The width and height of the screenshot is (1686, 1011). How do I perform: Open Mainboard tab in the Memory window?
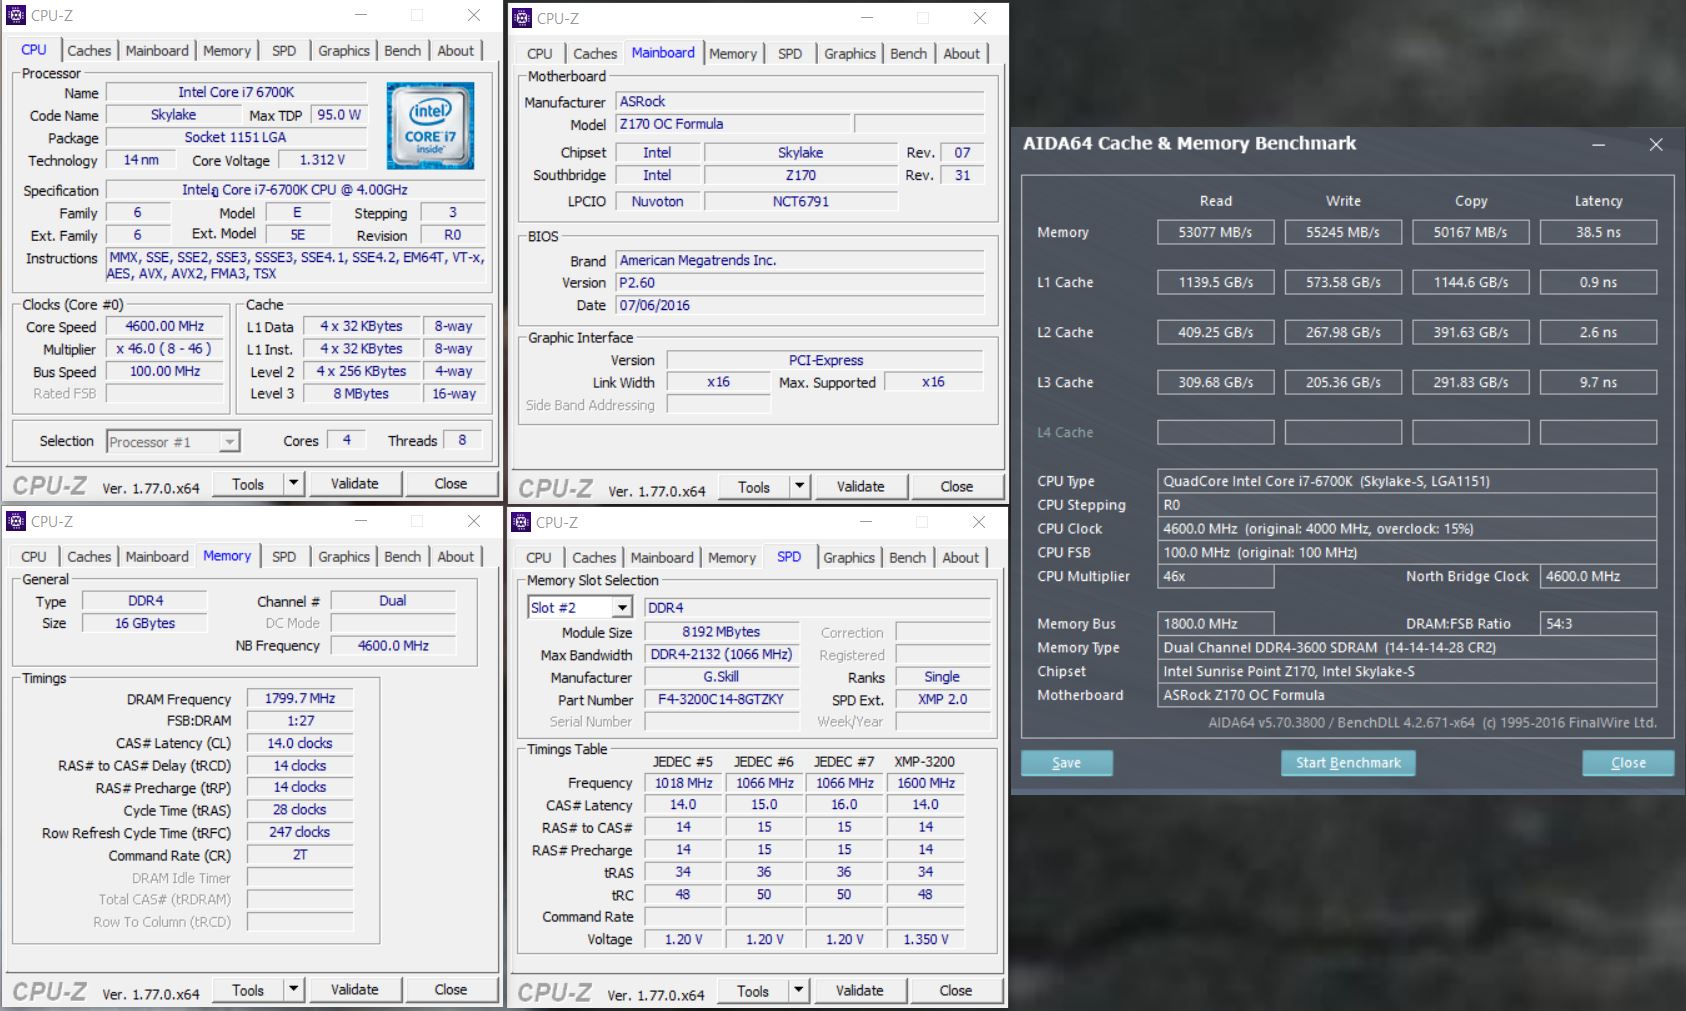(x=157, y=556)
